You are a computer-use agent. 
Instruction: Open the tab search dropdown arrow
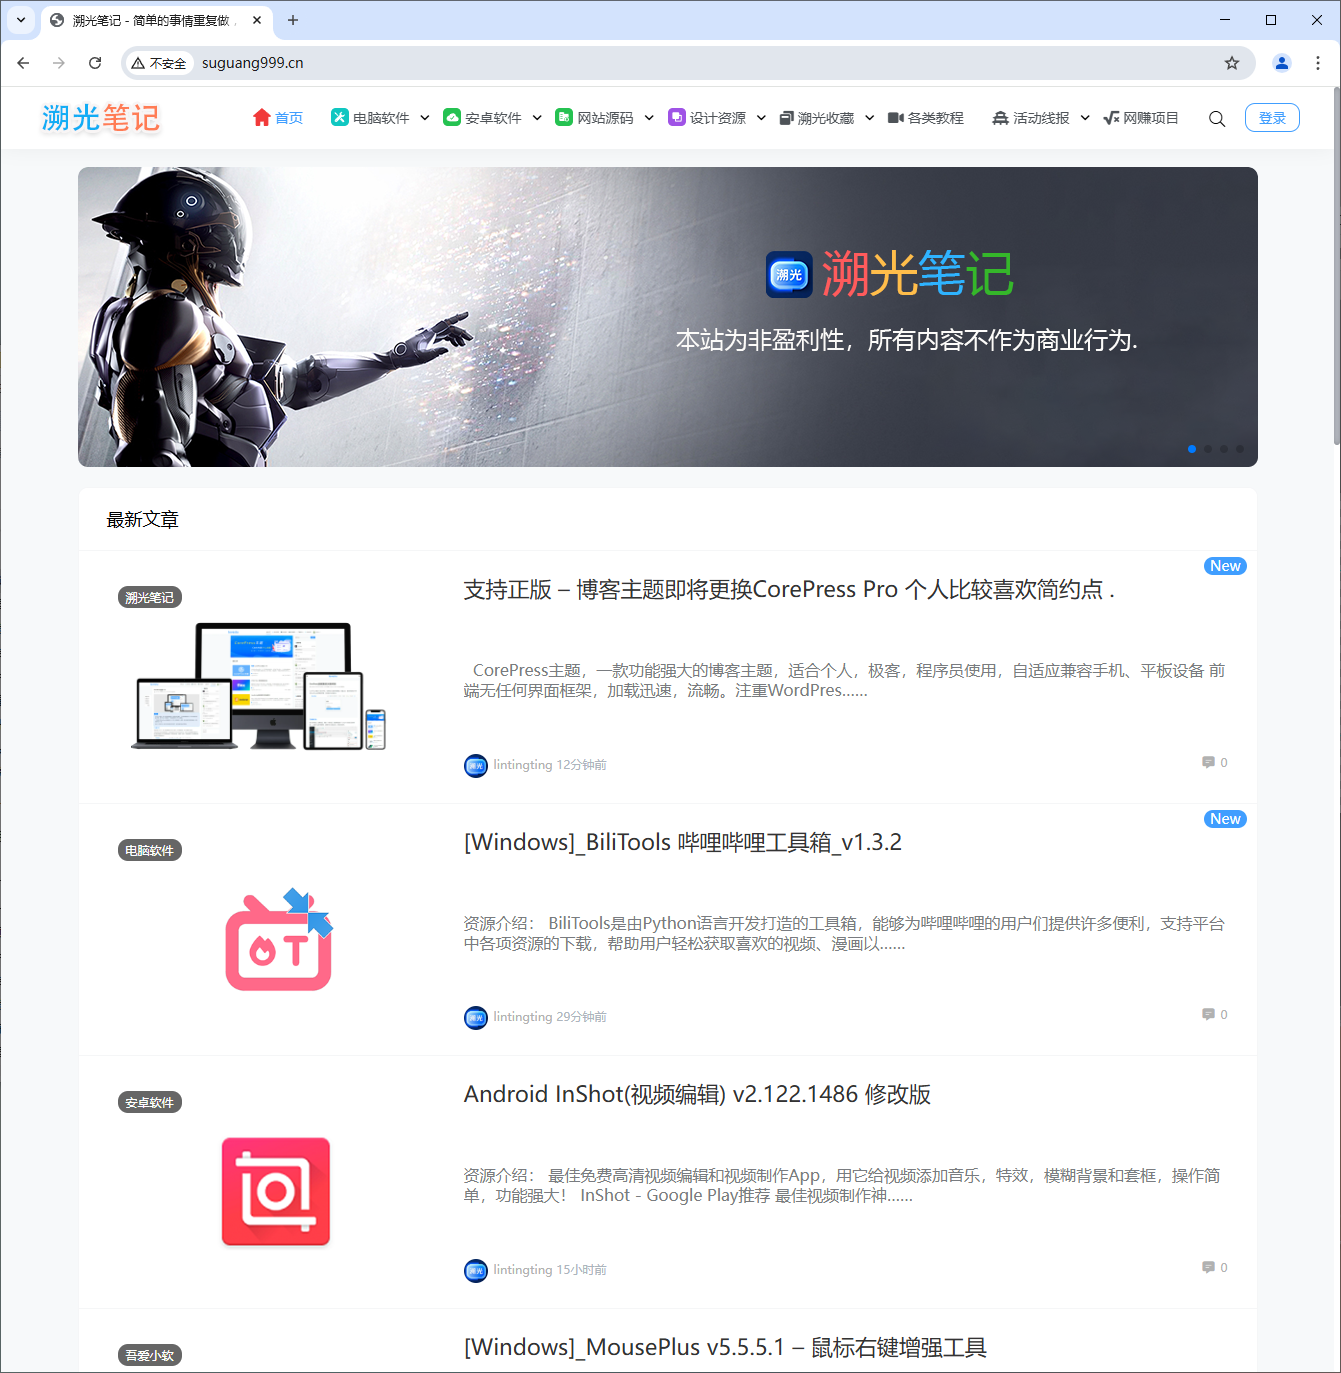tap(20, 20)
